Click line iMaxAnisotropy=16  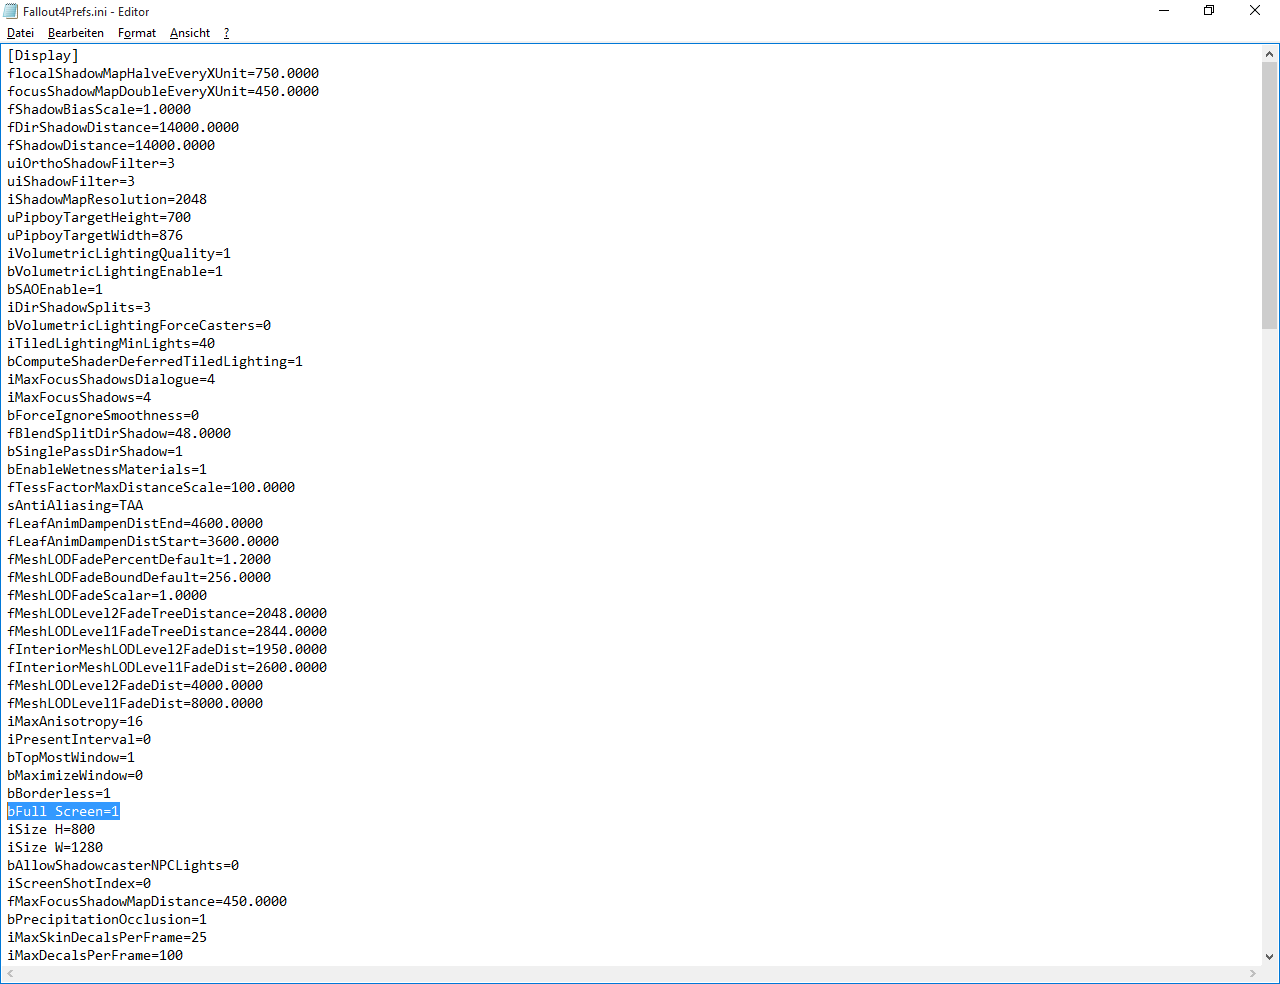[75, 721]
